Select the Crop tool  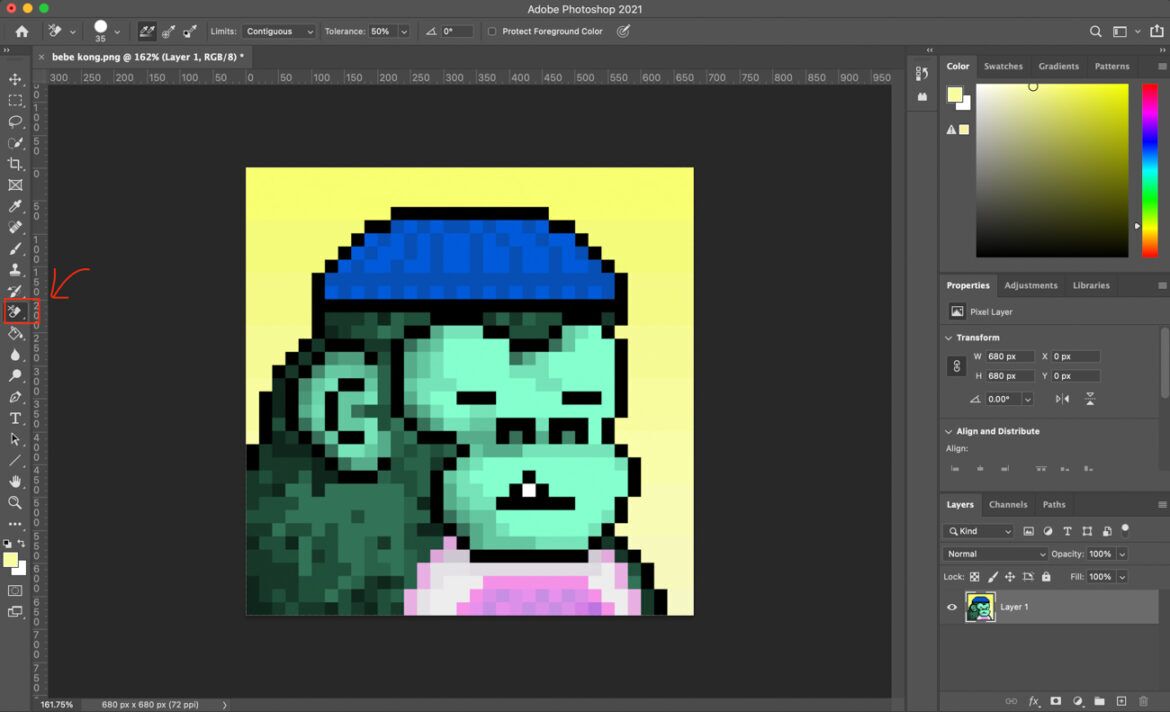pyautogui.click(x=15, y=163)
